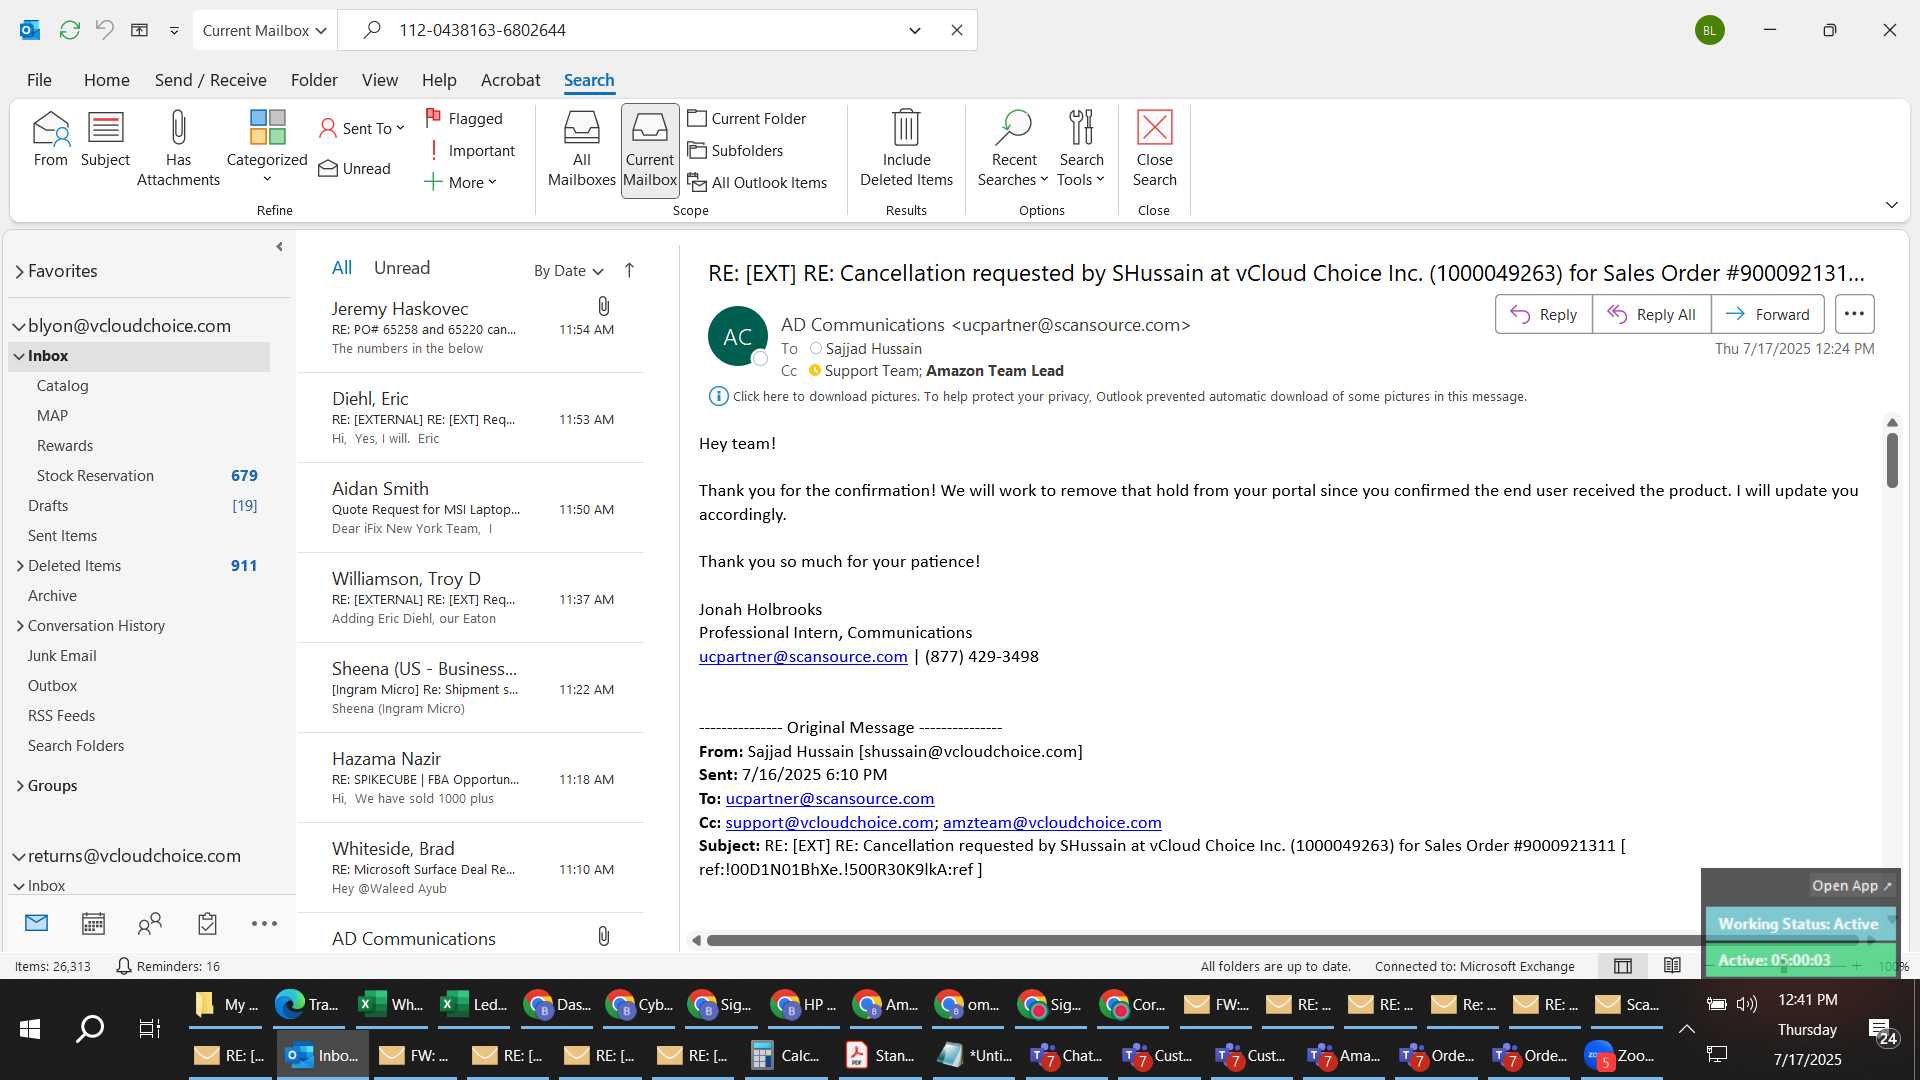Switch to People view icon
Screen dimensions: 1920x1080
[150, 924]
